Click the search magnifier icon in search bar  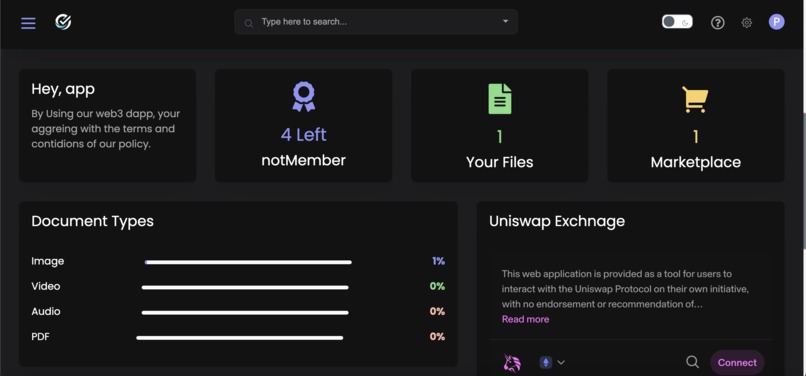point(249,23)
